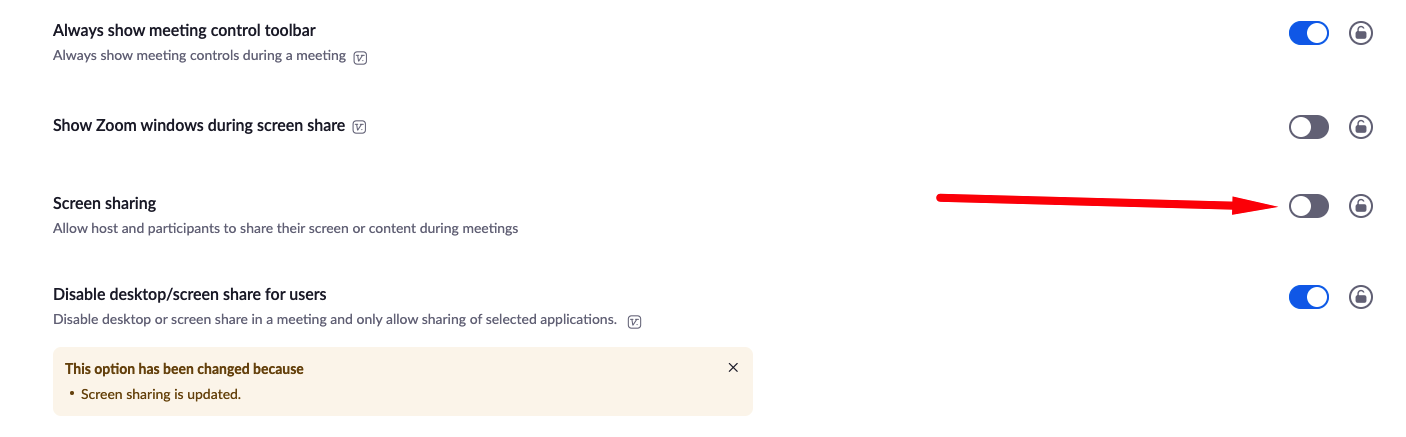Click the Show Zoom windows during screen share title
The height and width of the screenshot is (437, 1406).
click(x=198, y=126)
